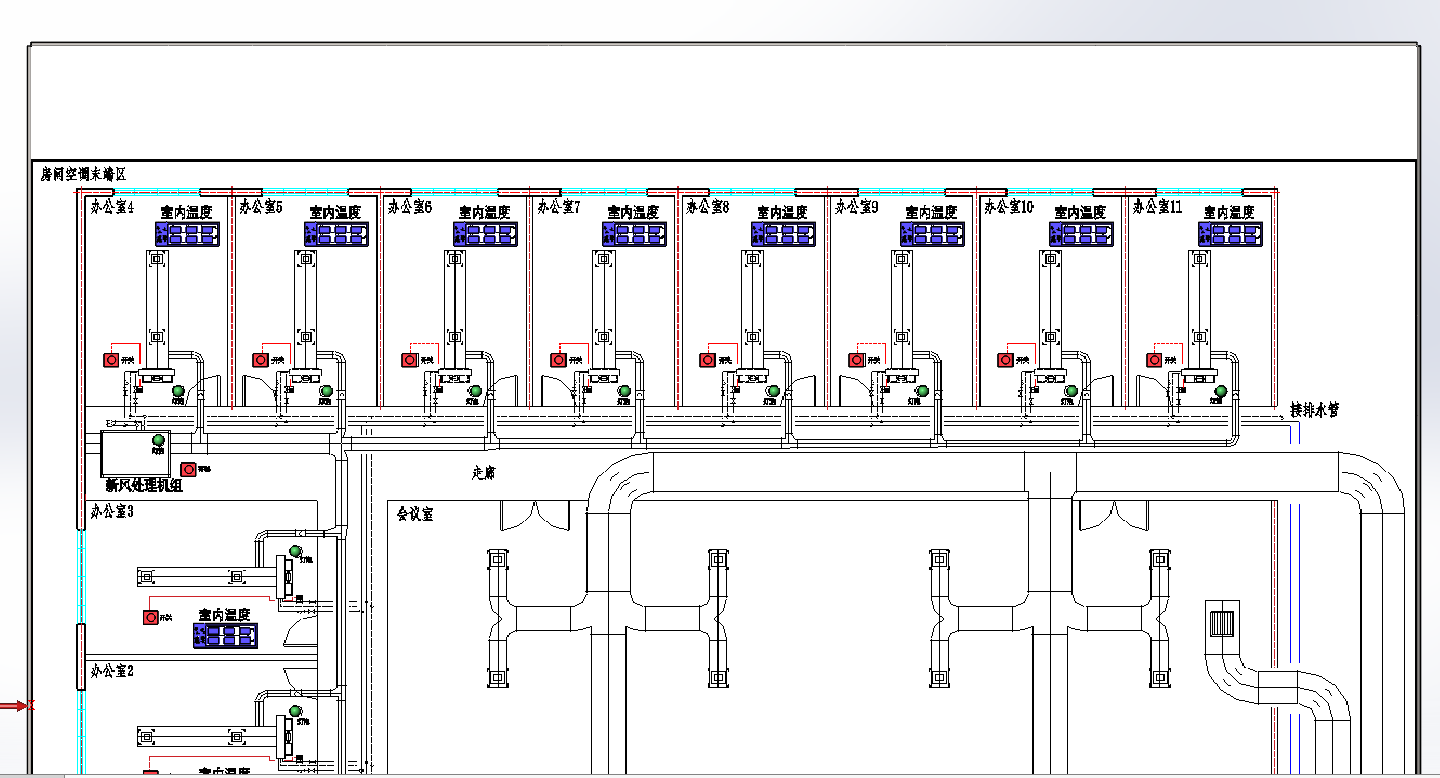Click the 办公室9 room label
This screenshot has height=778, width=1440.
857,207
